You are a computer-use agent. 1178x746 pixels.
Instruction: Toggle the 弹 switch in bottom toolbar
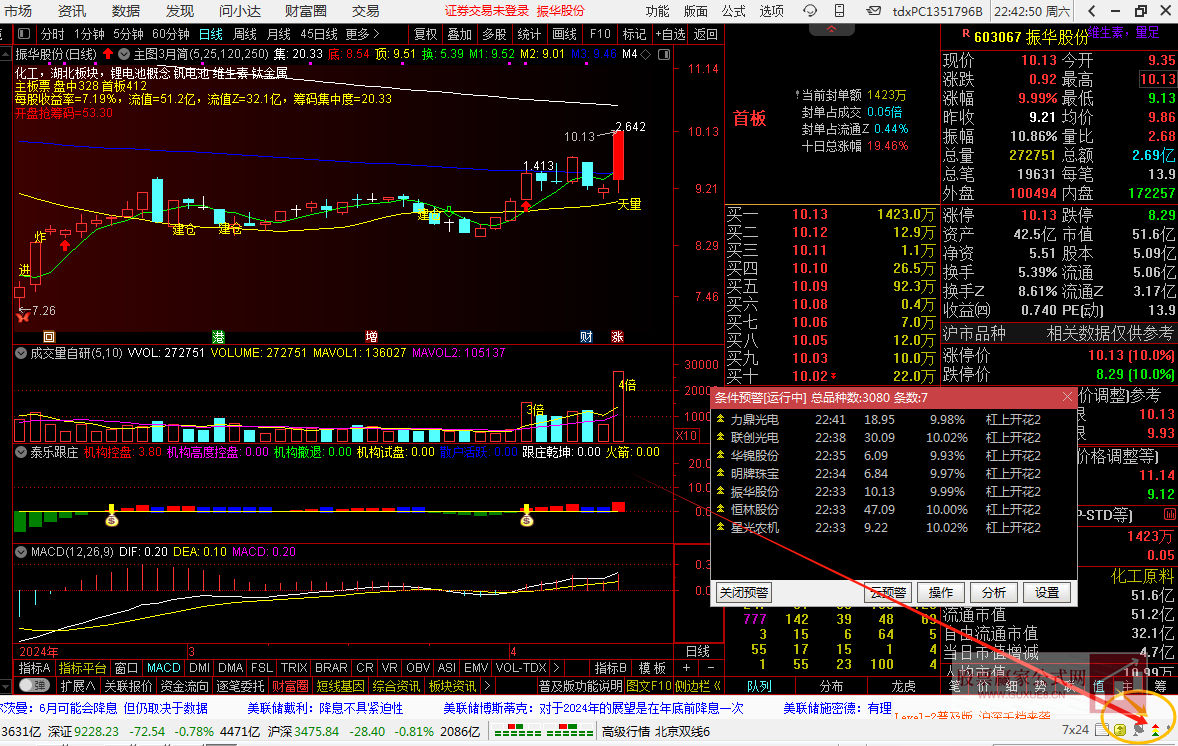pos(34,686)
